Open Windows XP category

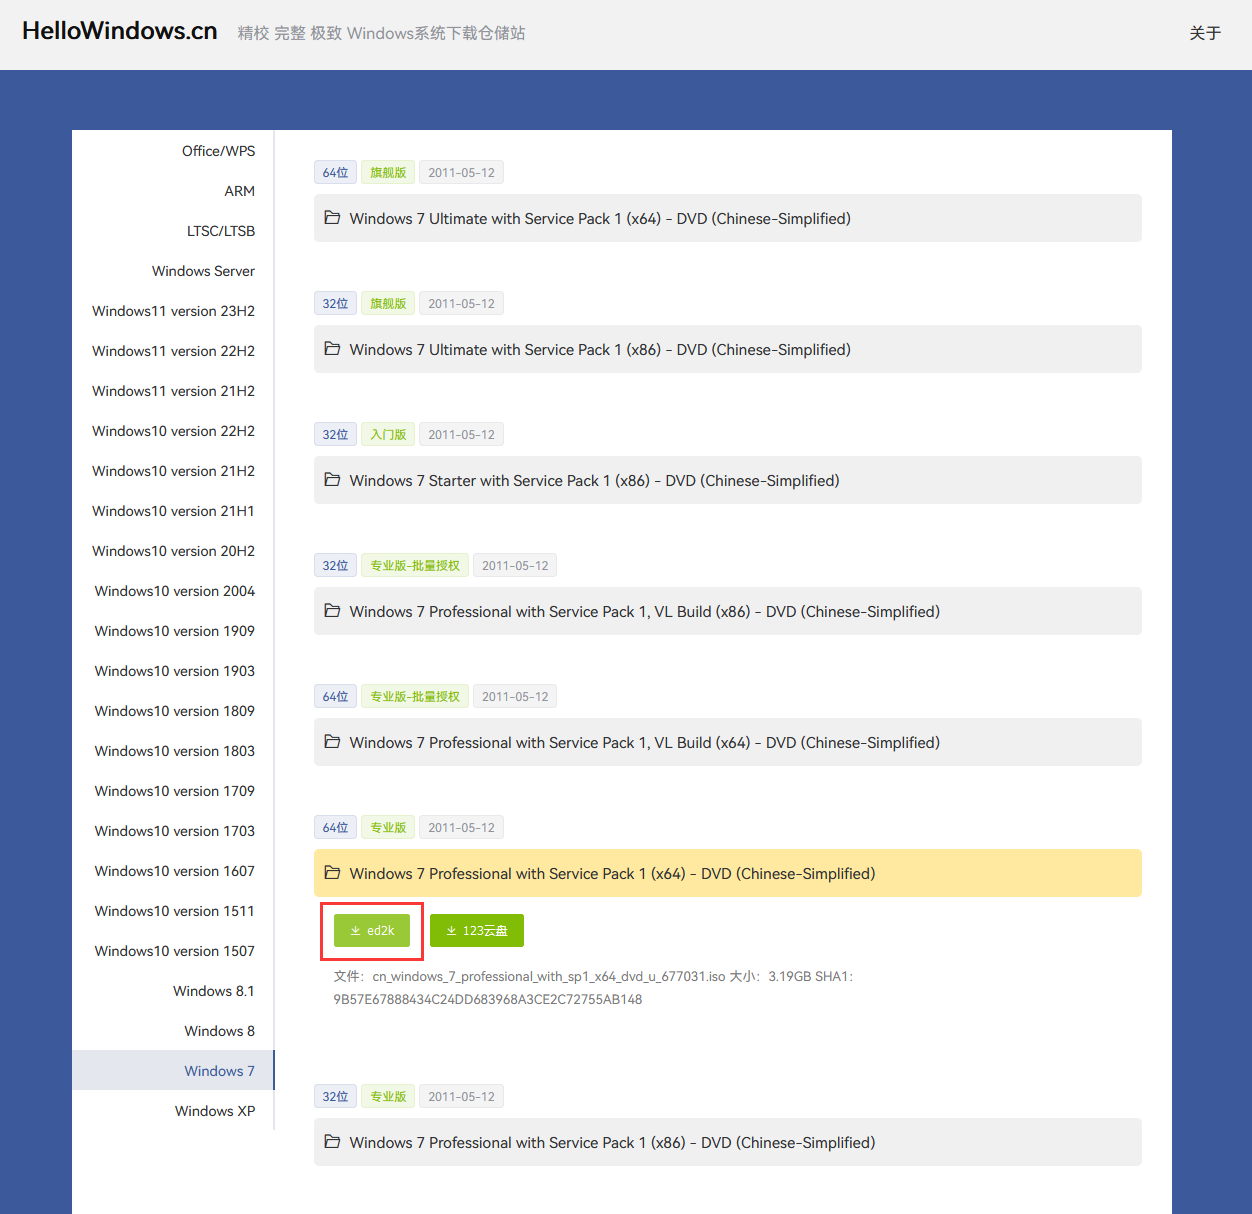tap(173, 1111)
